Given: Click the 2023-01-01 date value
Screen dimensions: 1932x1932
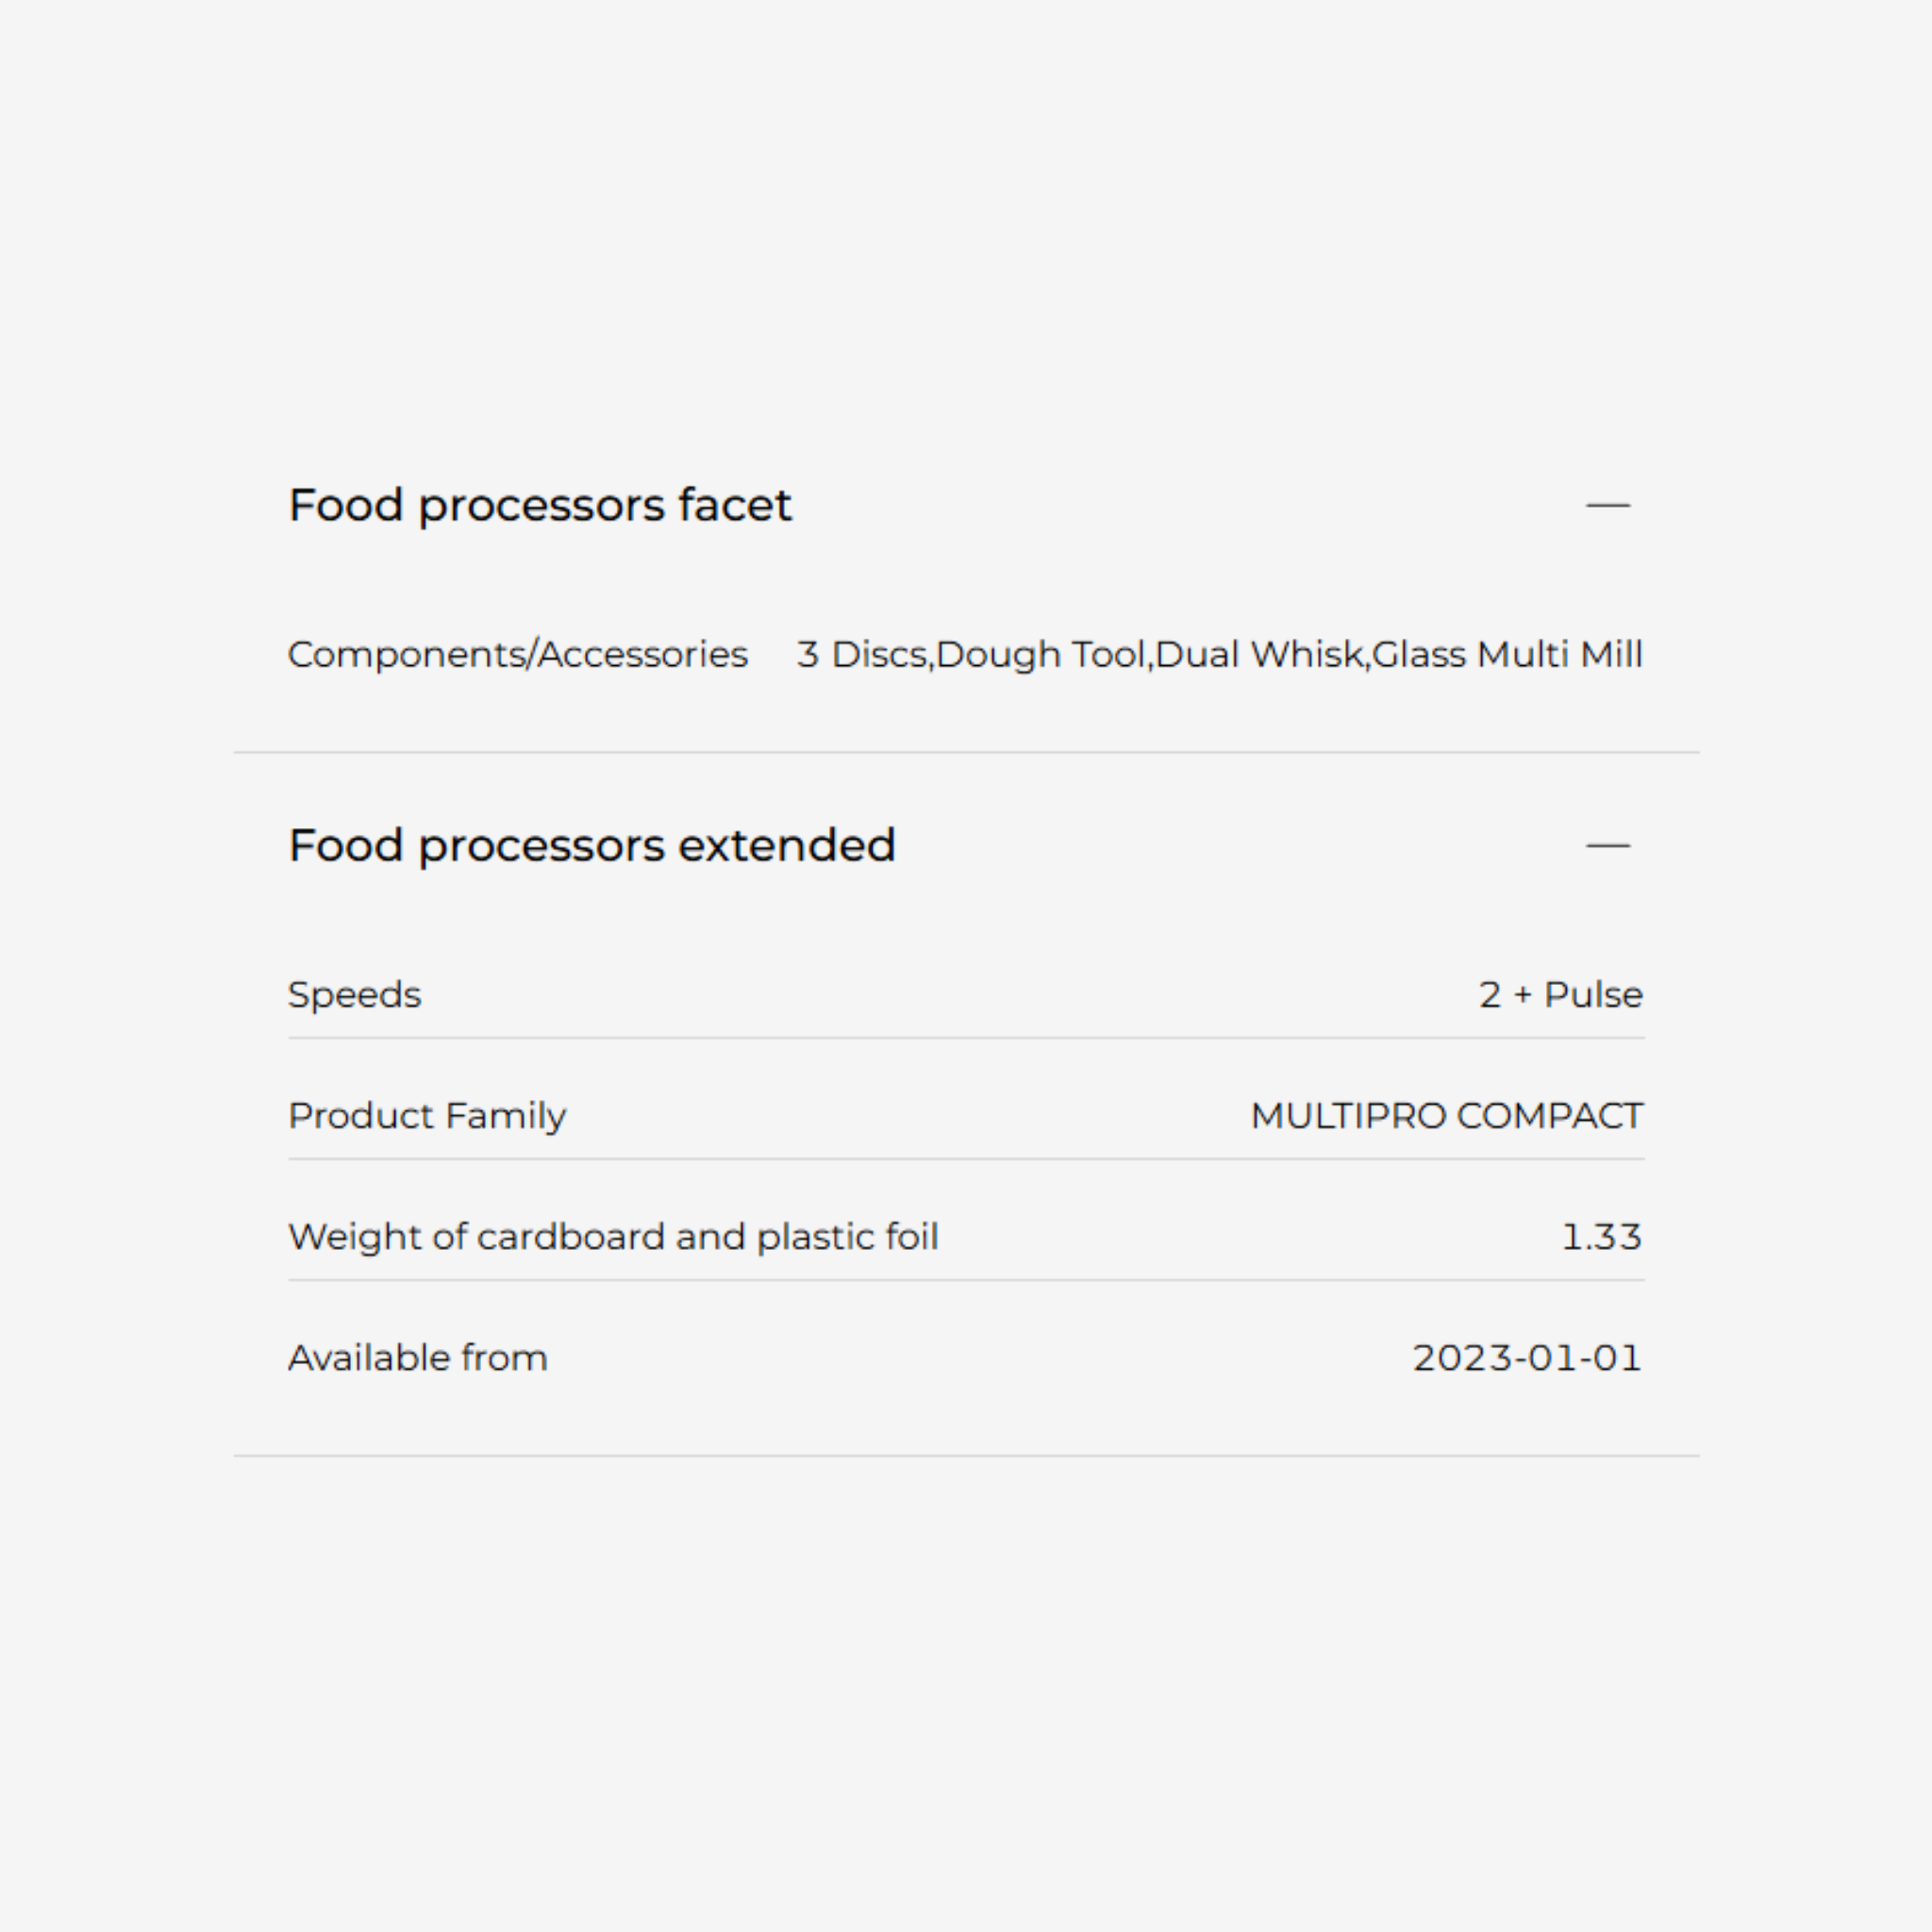Looking at the screenshot, I should (x=1527, y=1358).
